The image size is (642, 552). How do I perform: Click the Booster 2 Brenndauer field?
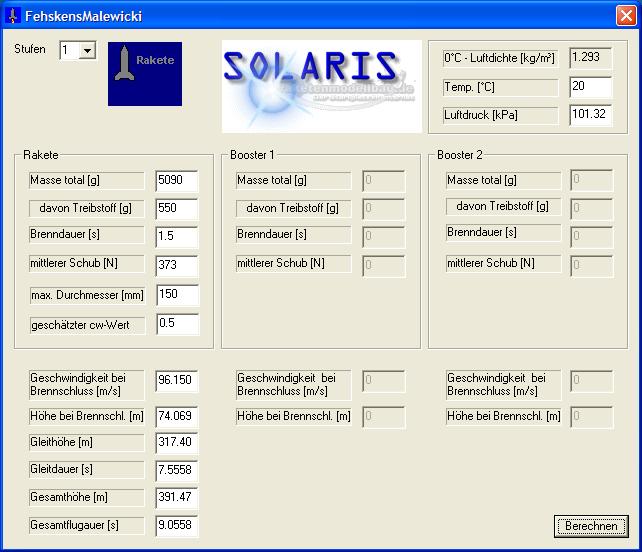(592, 237)
